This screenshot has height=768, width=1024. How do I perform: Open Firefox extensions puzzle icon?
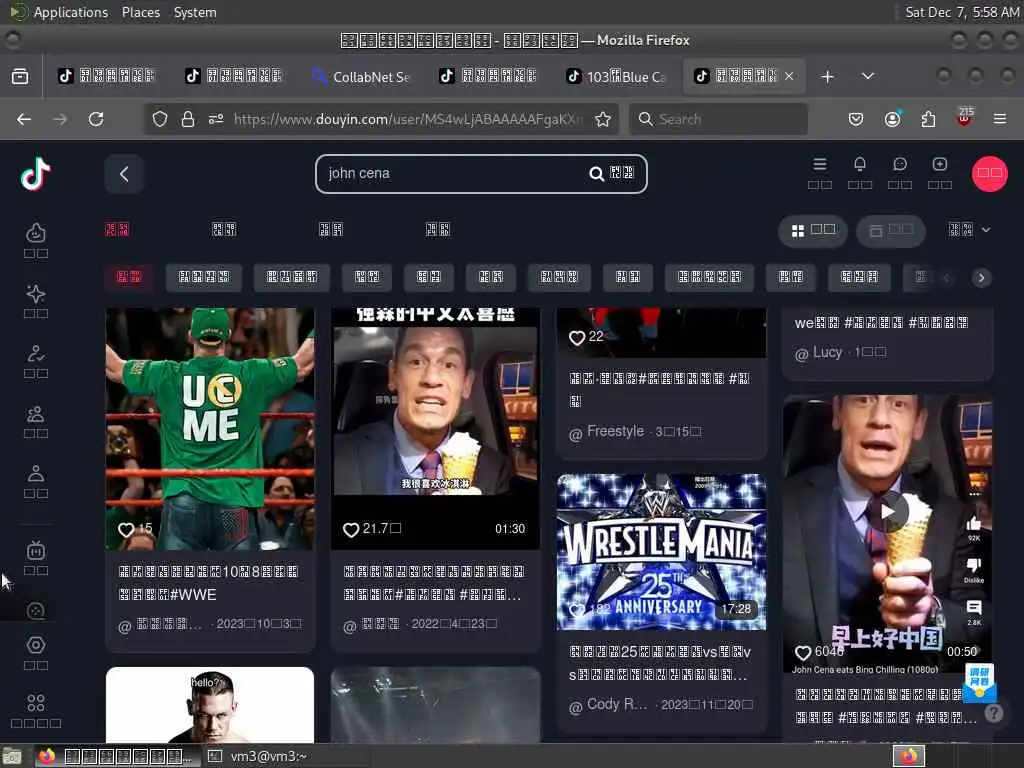[928, 119]
